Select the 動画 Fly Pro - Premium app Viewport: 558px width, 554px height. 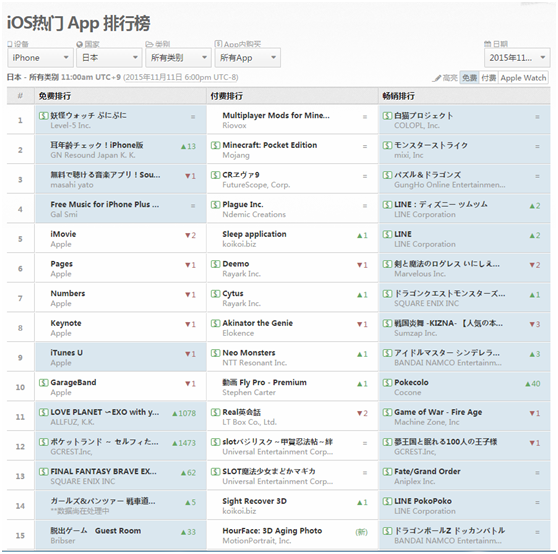coord(264,382)
